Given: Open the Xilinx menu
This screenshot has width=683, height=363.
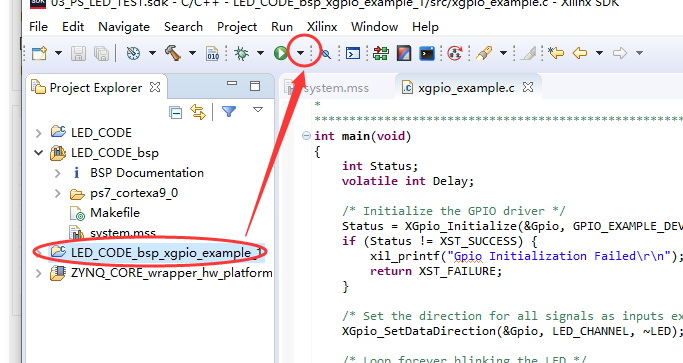Looking at the screenshot, I should pos(322,27).
